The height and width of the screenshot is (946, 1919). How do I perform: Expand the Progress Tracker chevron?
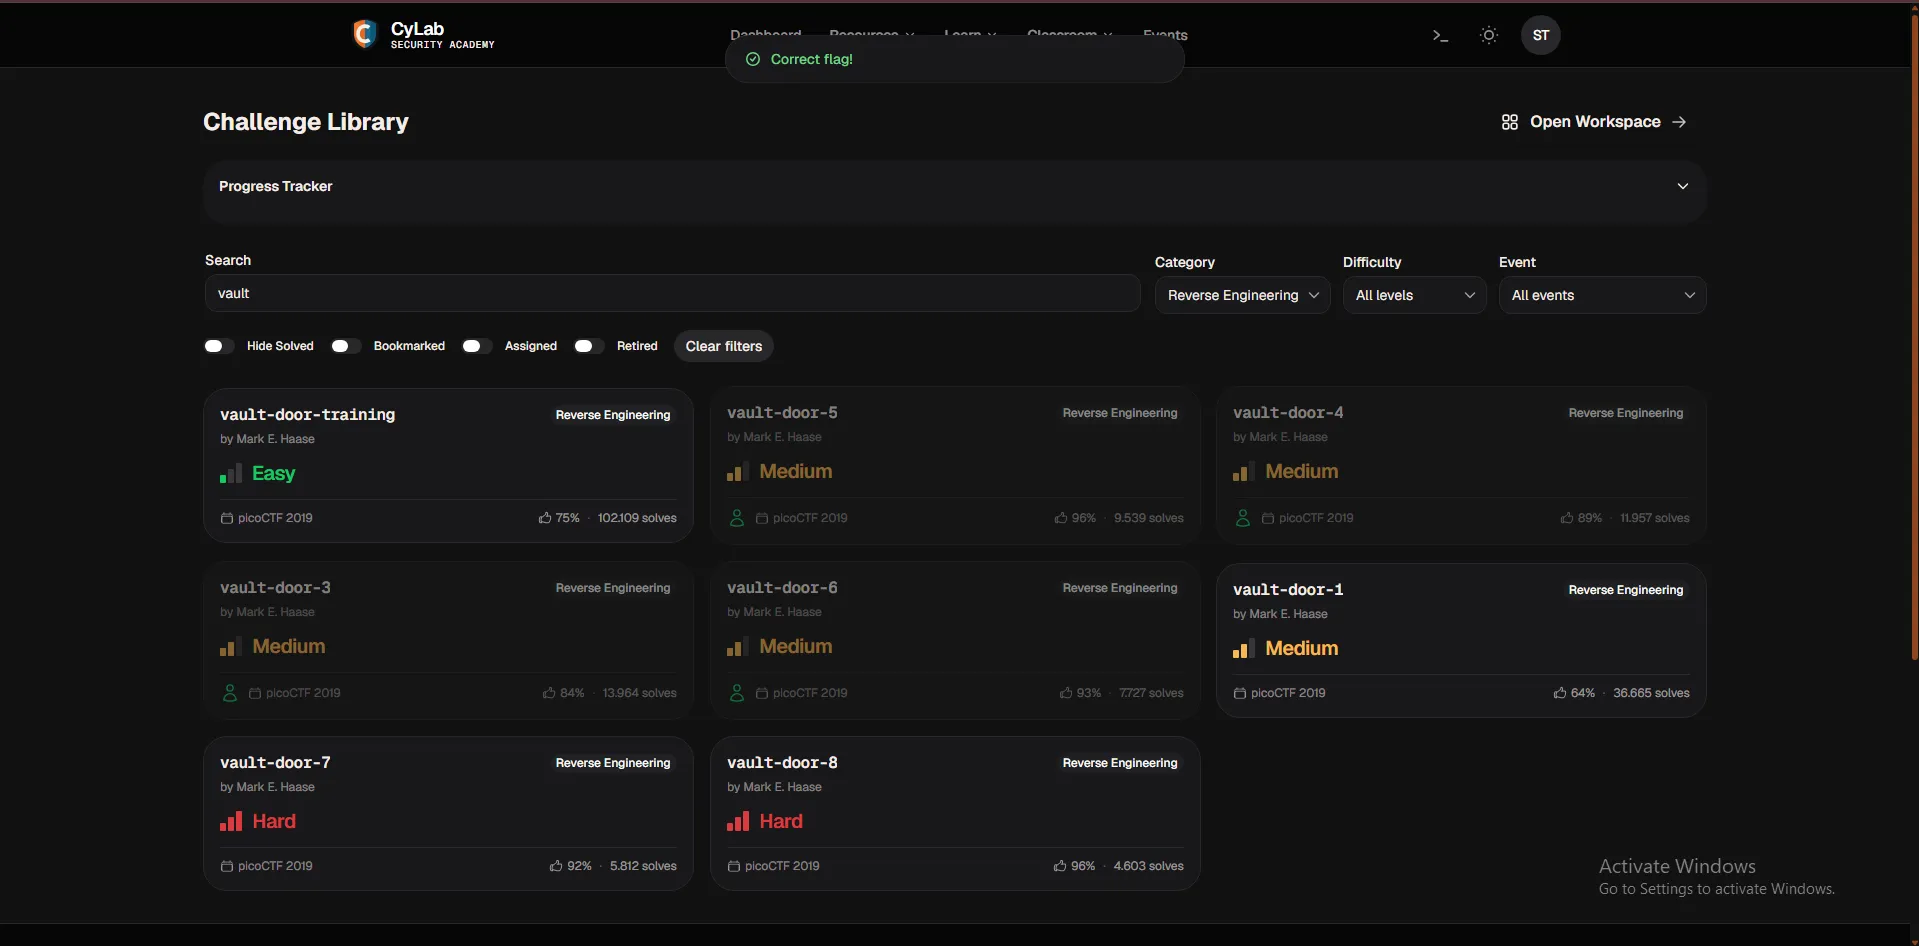1683,187
